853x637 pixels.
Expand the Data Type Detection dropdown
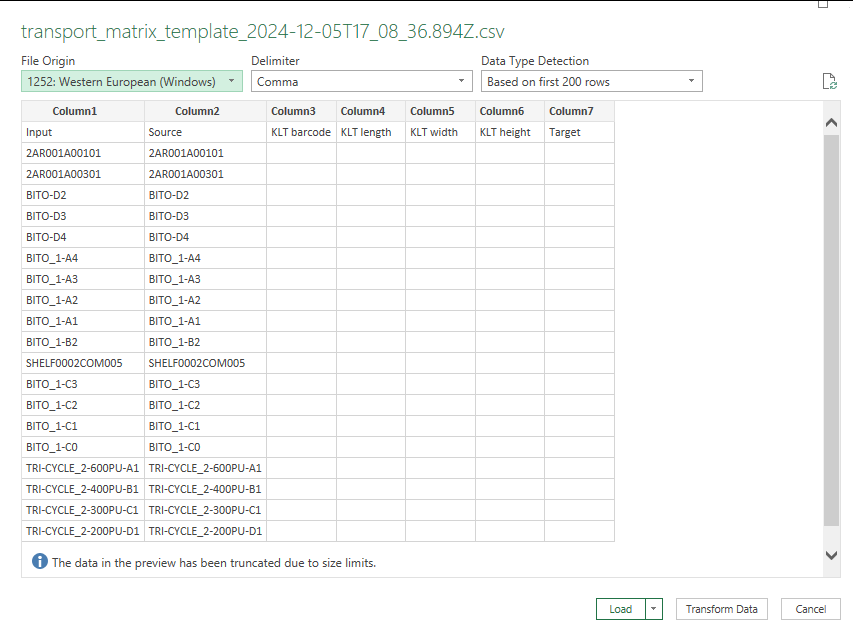591,82
